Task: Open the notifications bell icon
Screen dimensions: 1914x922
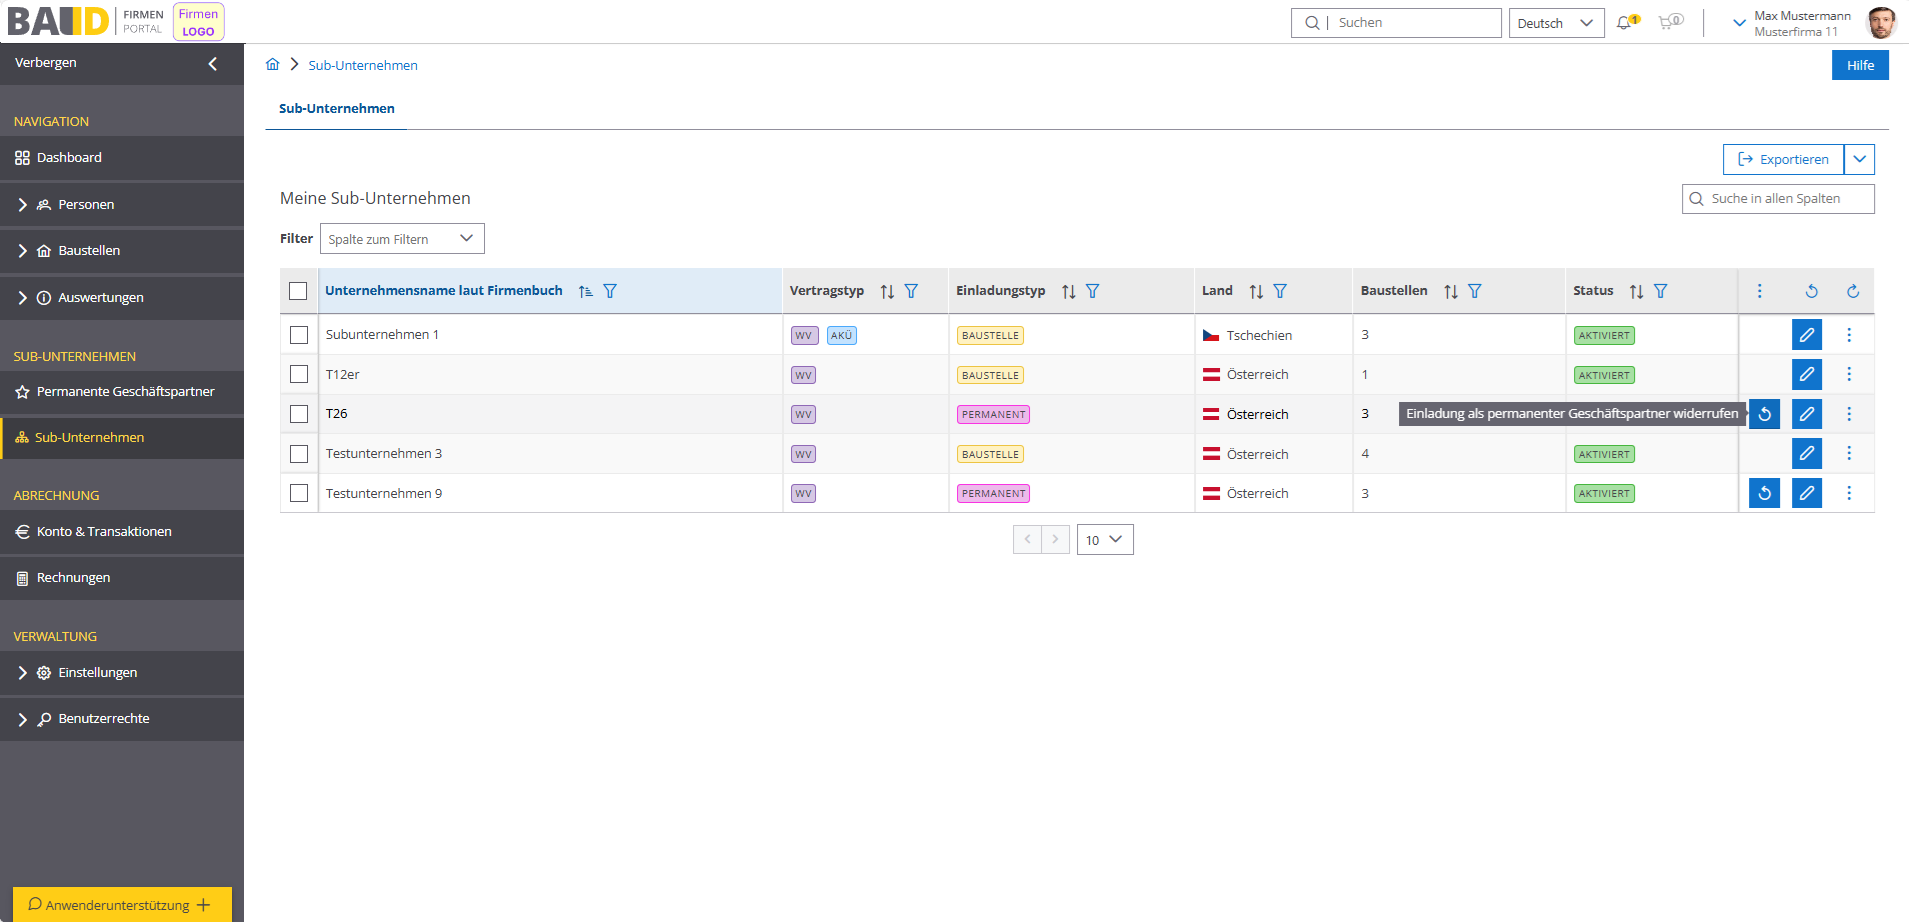Action: [1625, 22]
